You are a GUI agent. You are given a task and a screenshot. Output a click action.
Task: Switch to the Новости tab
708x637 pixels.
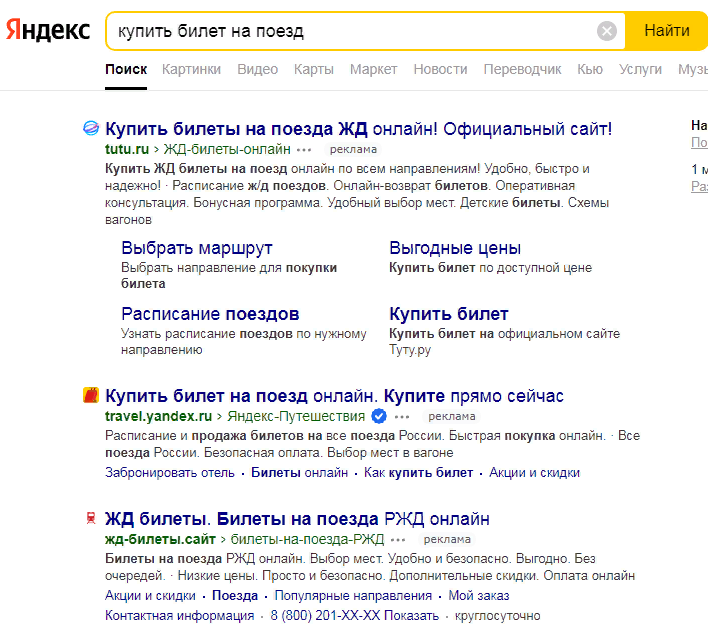pyautogui.click(x=440, y=69)
